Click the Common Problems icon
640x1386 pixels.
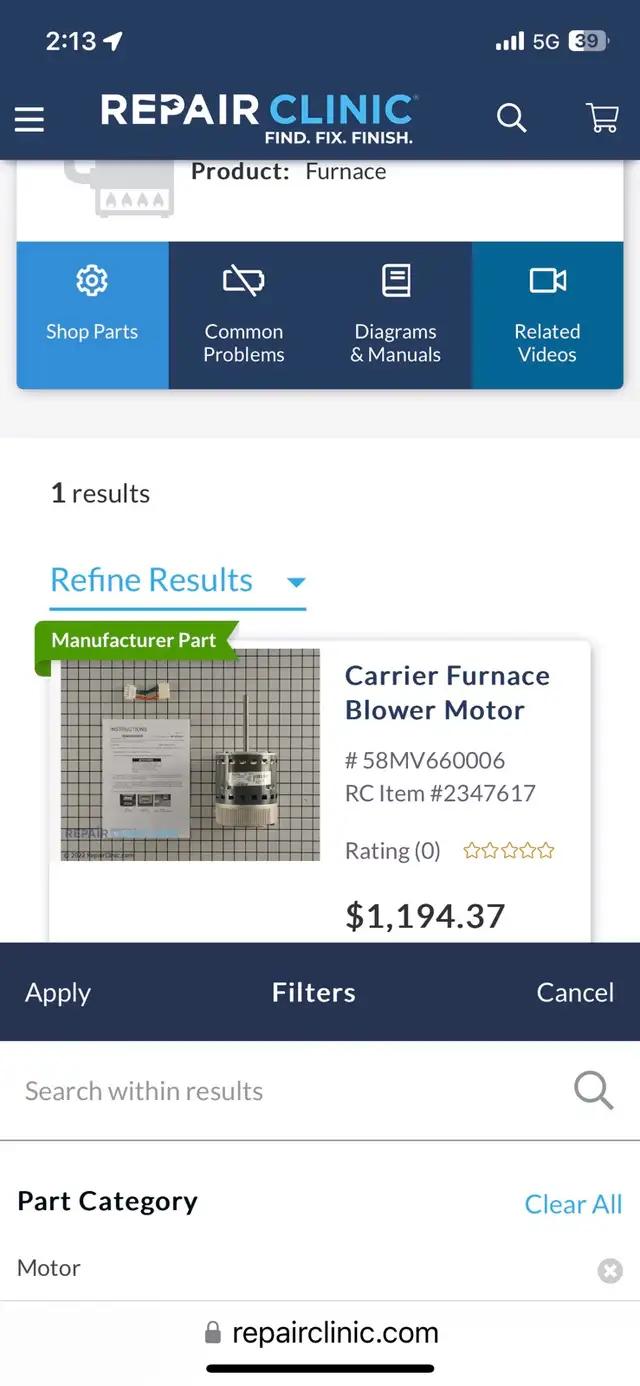point(244,281)
